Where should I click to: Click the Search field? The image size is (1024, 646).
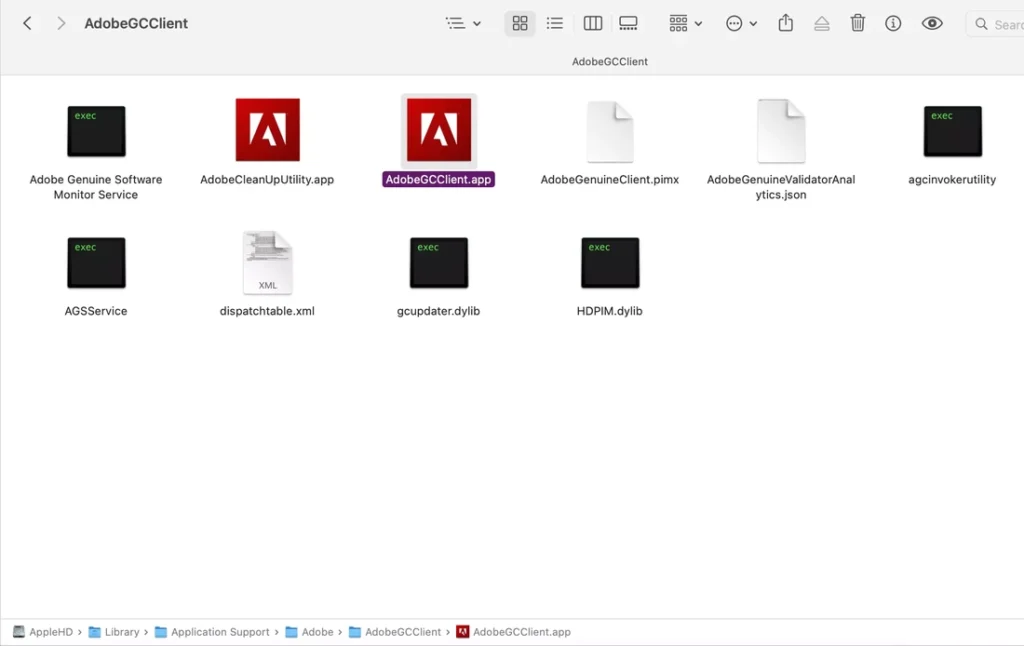pos(1000,22)
